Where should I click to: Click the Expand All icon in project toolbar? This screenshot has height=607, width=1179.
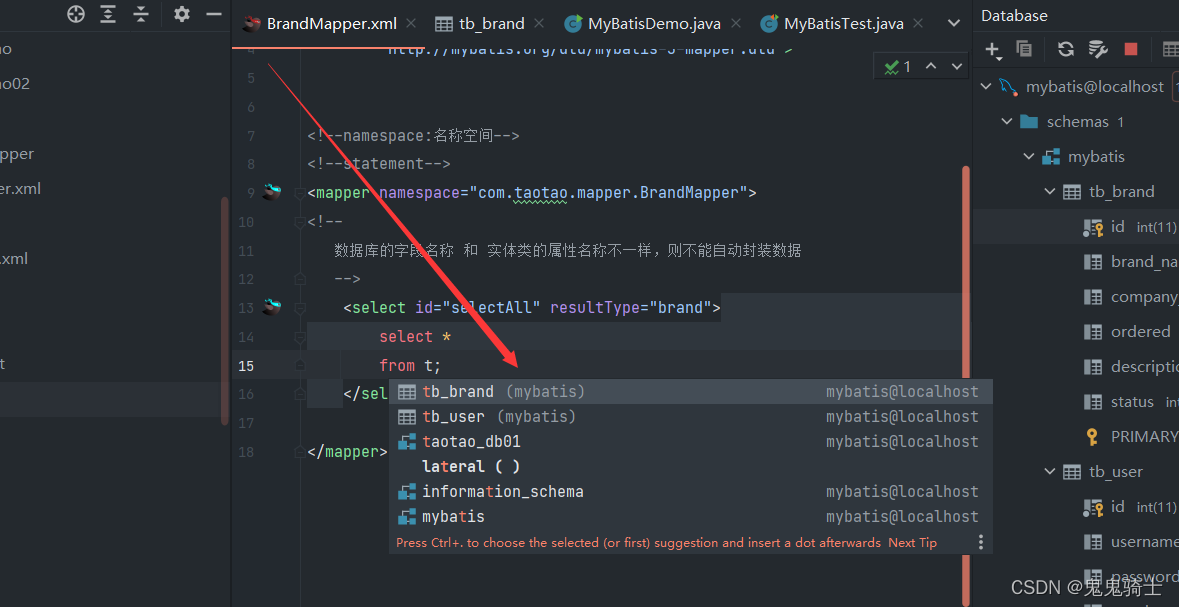point(108,14)
